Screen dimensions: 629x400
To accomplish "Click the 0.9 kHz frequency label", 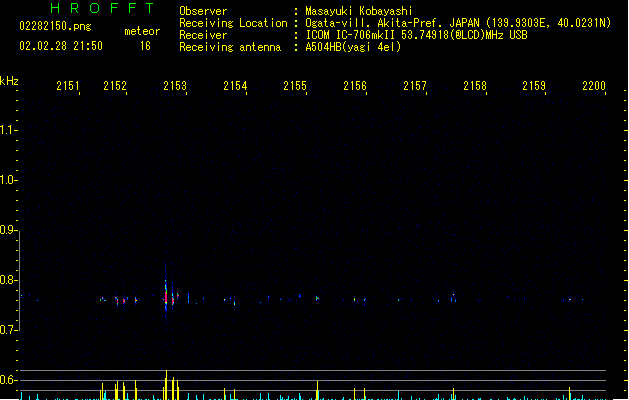I will tap(8, 230).
